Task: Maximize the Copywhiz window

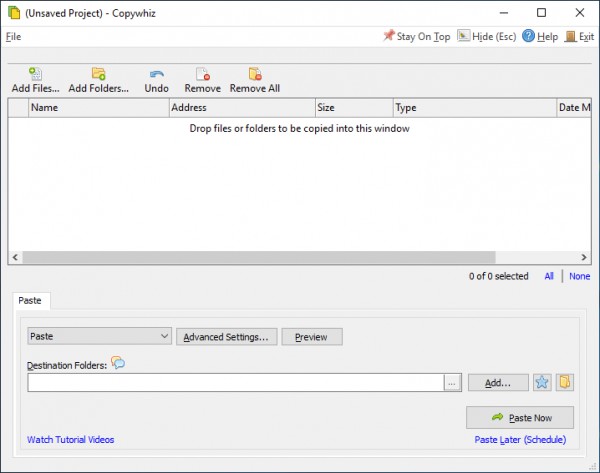Action: tap(541, 13)
